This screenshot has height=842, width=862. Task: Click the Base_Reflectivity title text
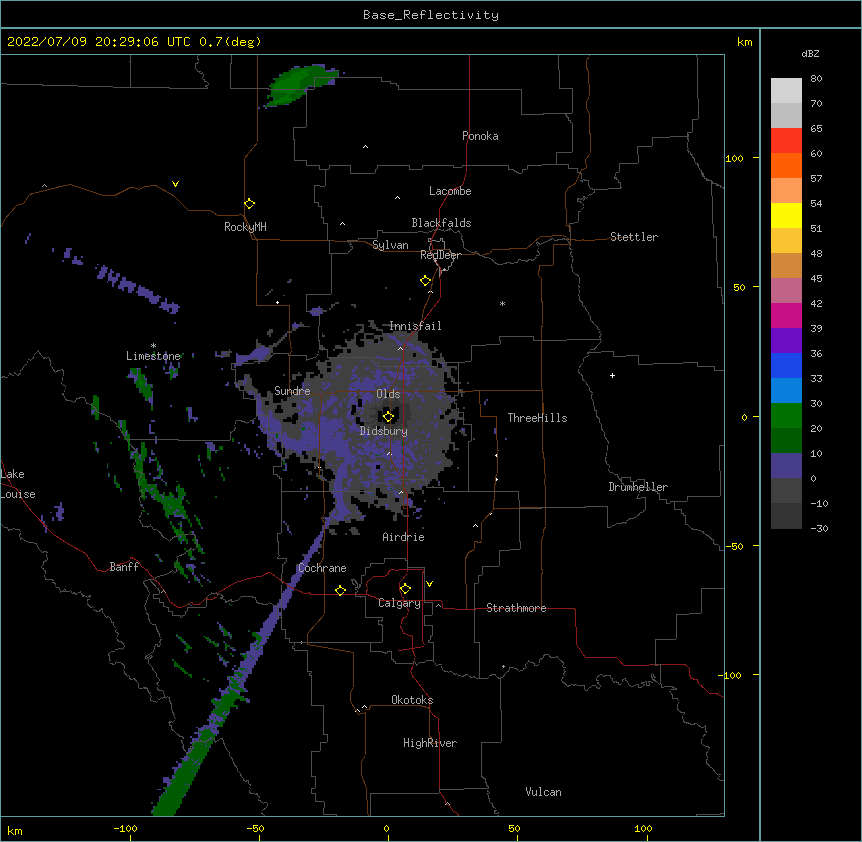tap(431, 15)
